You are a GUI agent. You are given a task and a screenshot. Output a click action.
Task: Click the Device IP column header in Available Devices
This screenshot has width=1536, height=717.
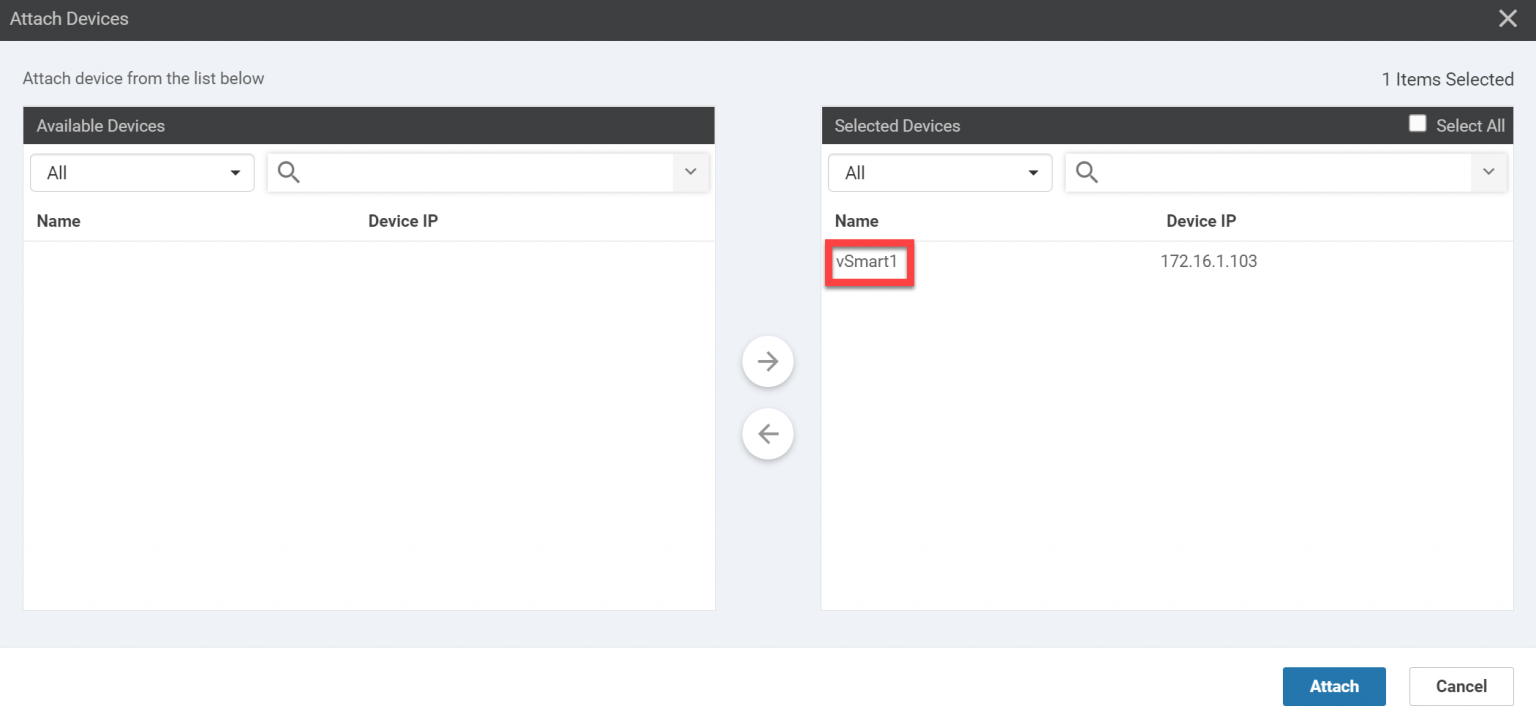coord(403,220)
